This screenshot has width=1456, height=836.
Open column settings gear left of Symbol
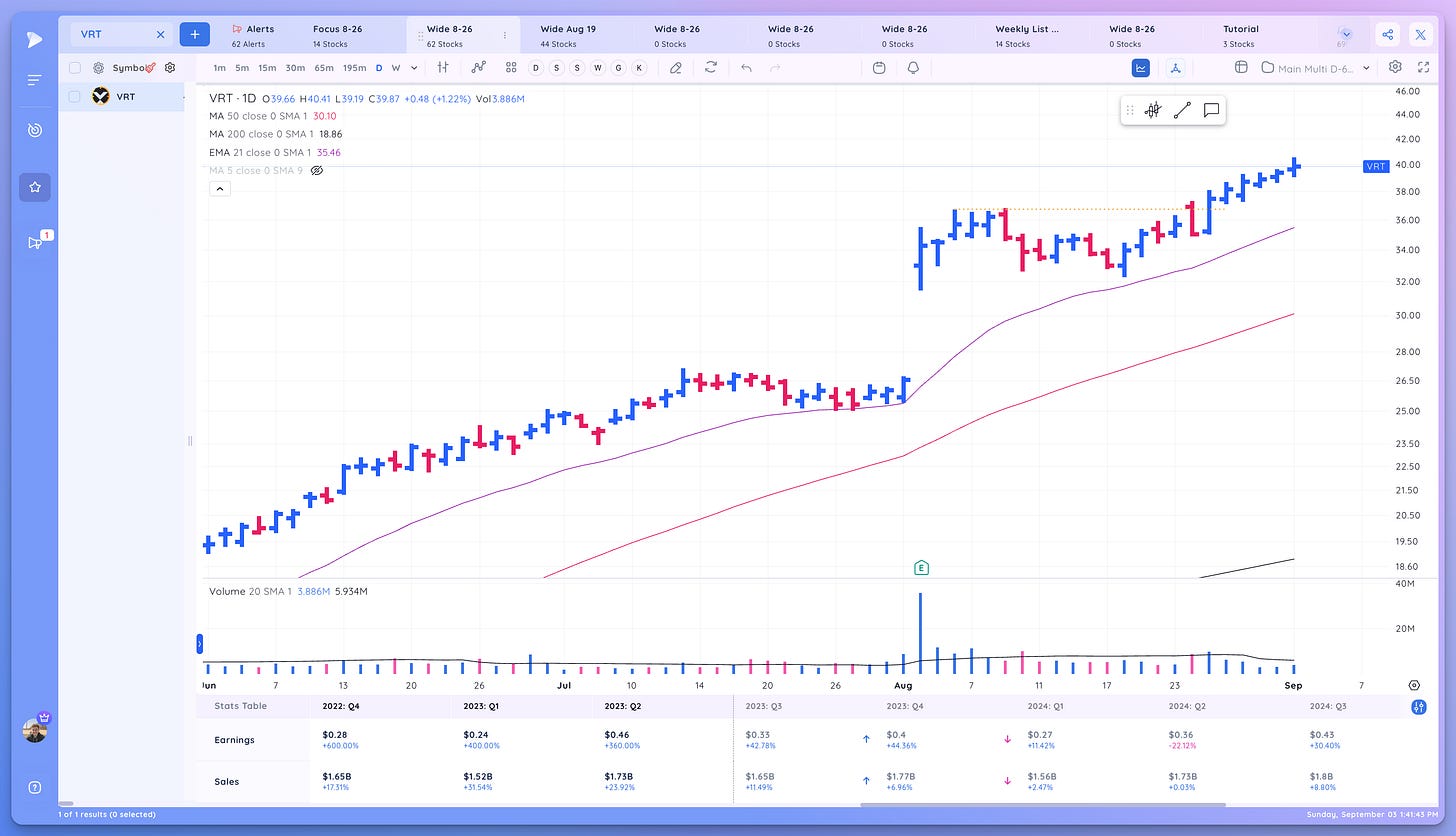click(x=98, y=68)
